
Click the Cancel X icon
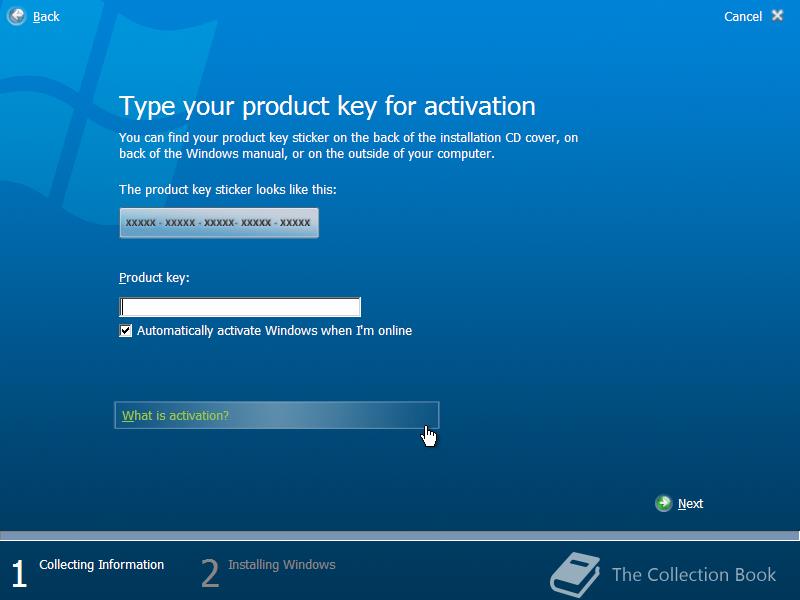777,16
